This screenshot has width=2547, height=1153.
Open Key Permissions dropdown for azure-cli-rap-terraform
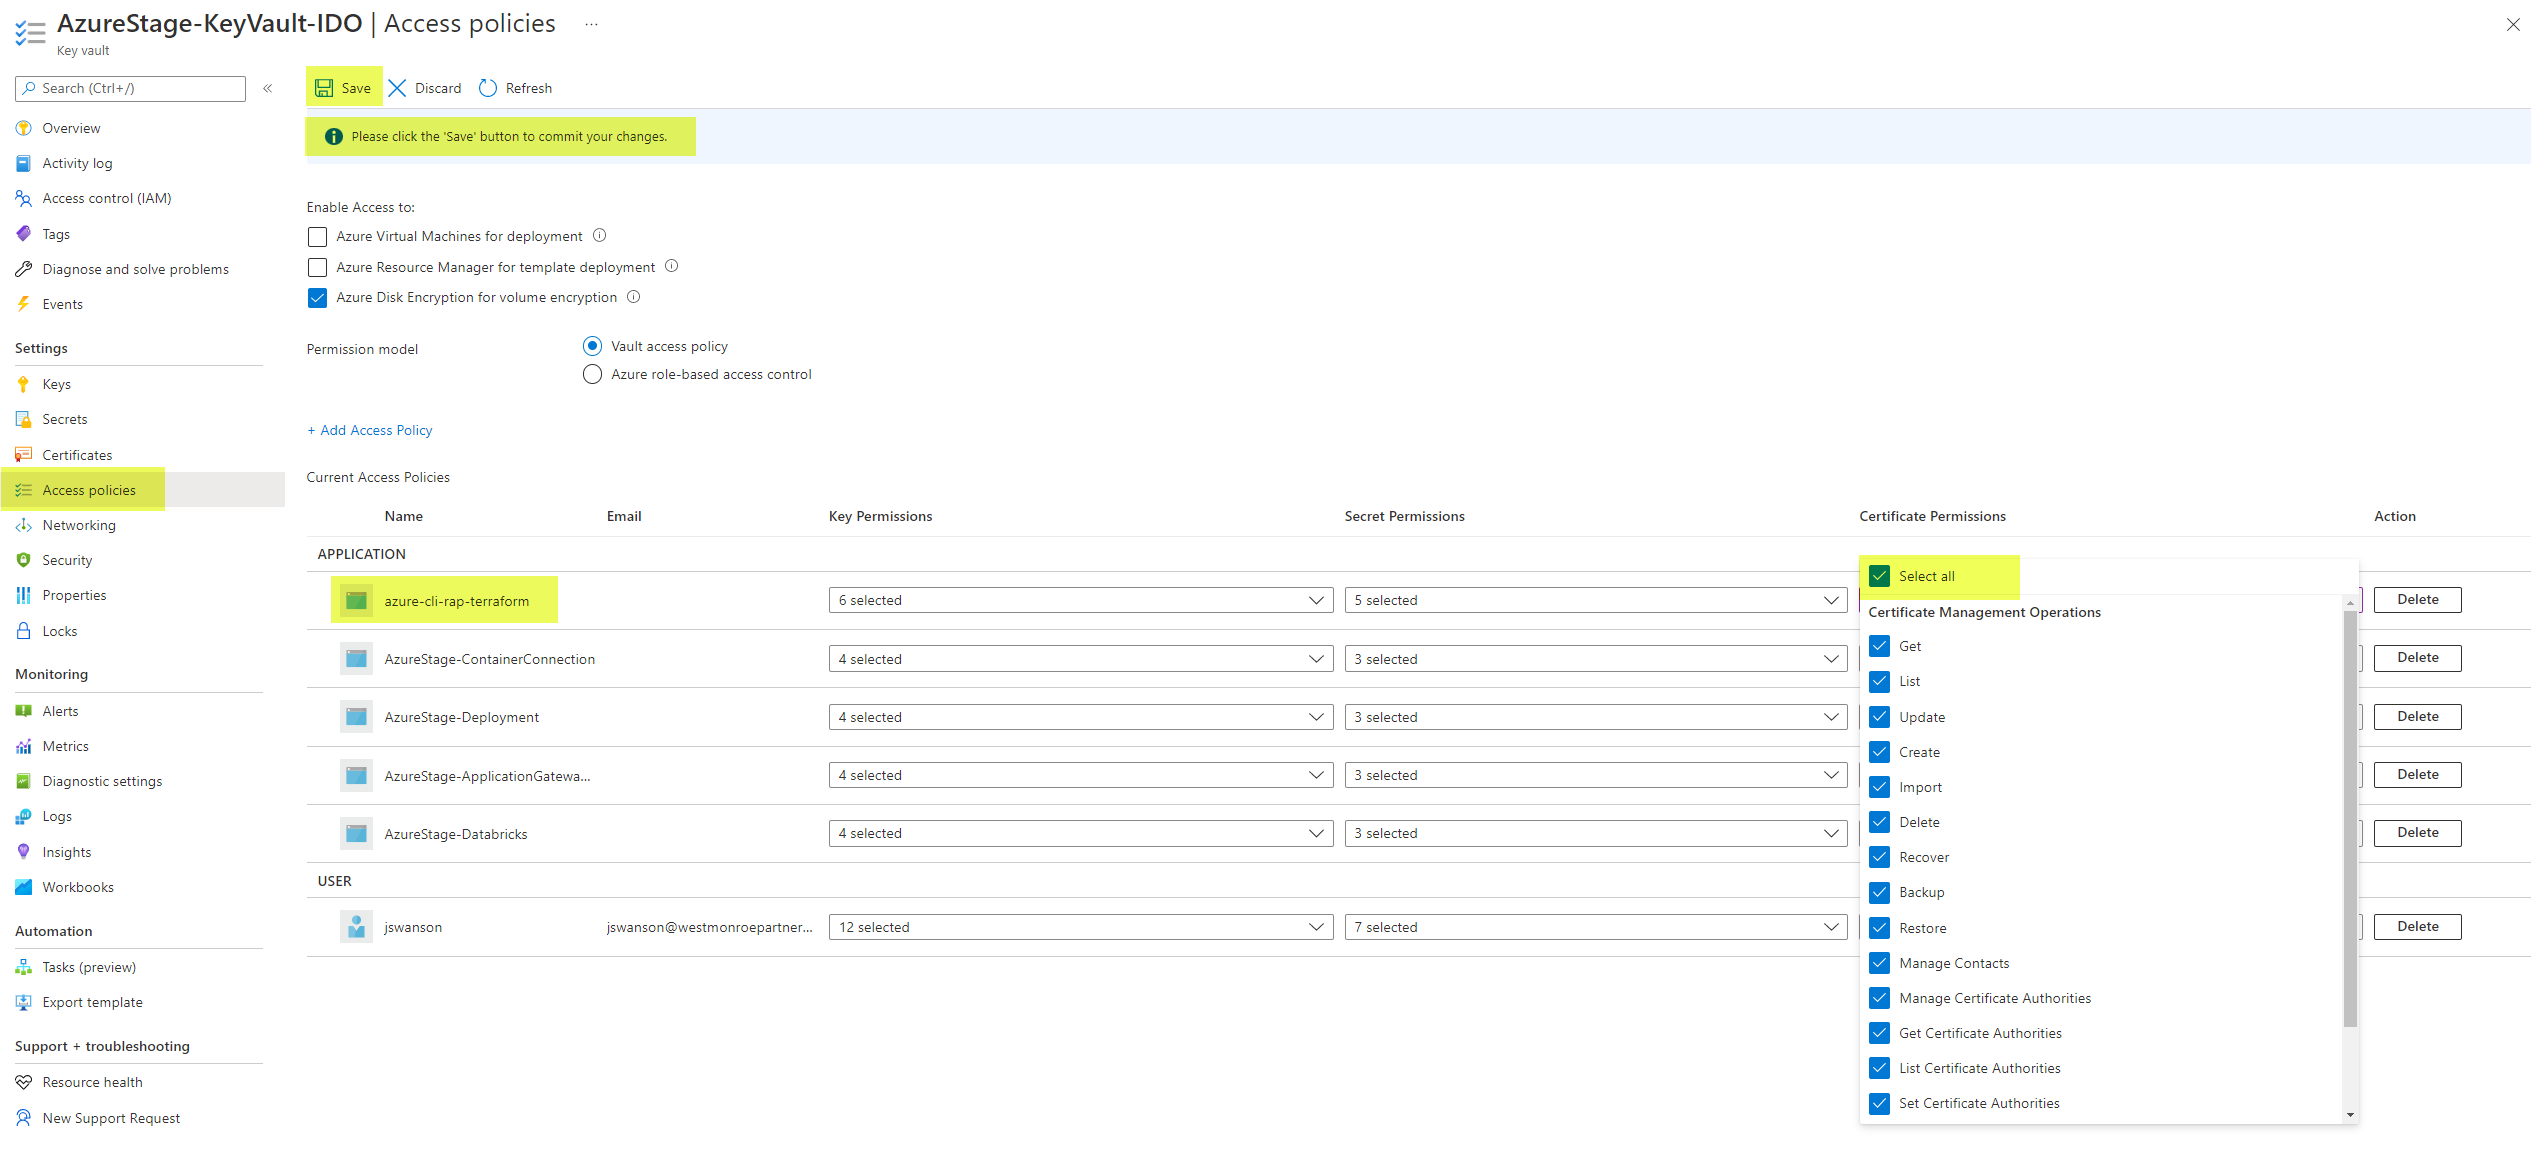pyautogui.click(x=1080, y=600)
